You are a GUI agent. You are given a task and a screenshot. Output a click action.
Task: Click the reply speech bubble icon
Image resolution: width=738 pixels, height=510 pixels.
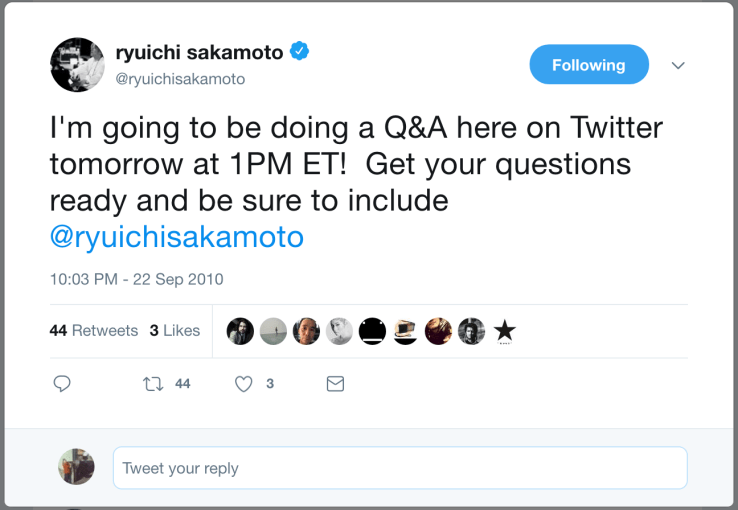[x=62, y=384]
